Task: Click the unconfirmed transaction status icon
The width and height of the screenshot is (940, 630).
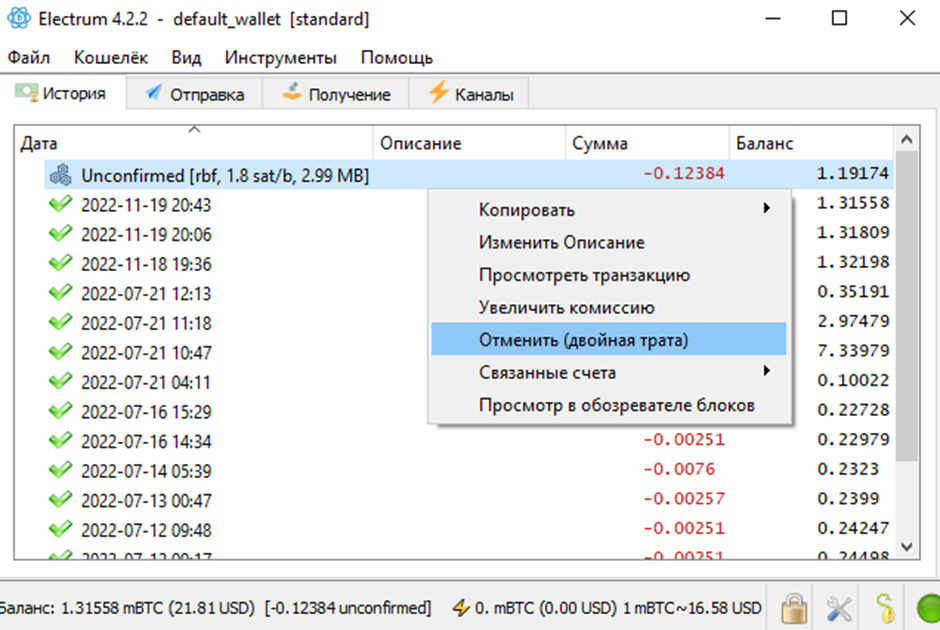Action: pos(61,175)
